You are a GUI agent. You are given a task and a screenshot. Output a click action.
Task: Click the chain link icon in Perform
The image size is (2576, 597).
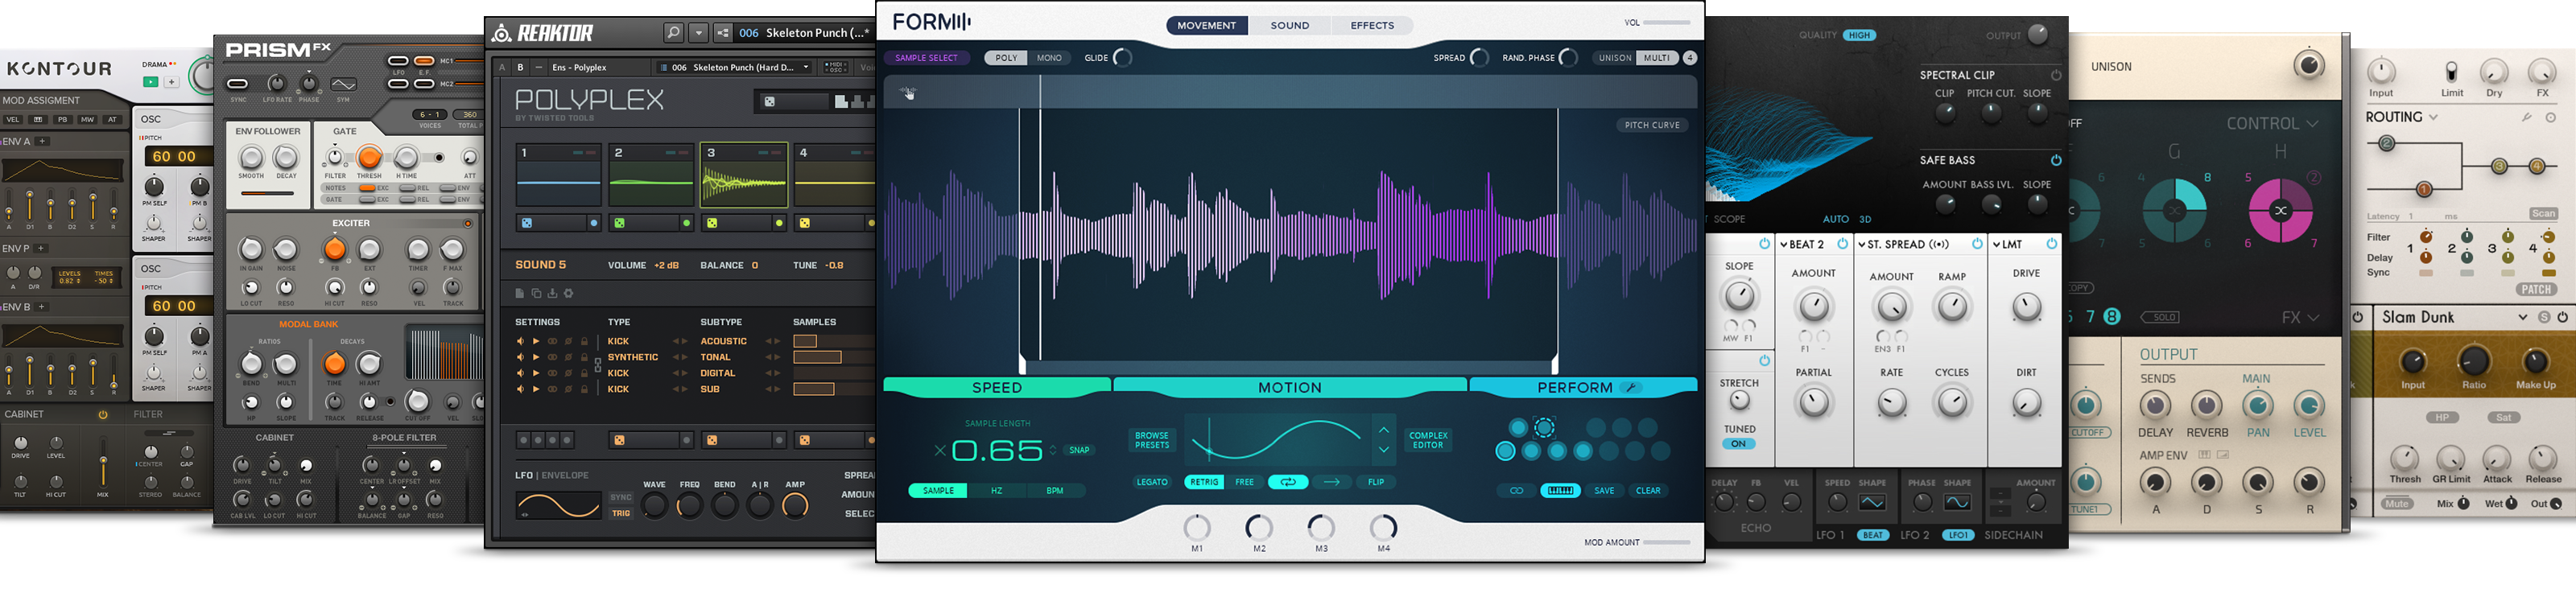pyautogui.click(x=1517, y=491)
